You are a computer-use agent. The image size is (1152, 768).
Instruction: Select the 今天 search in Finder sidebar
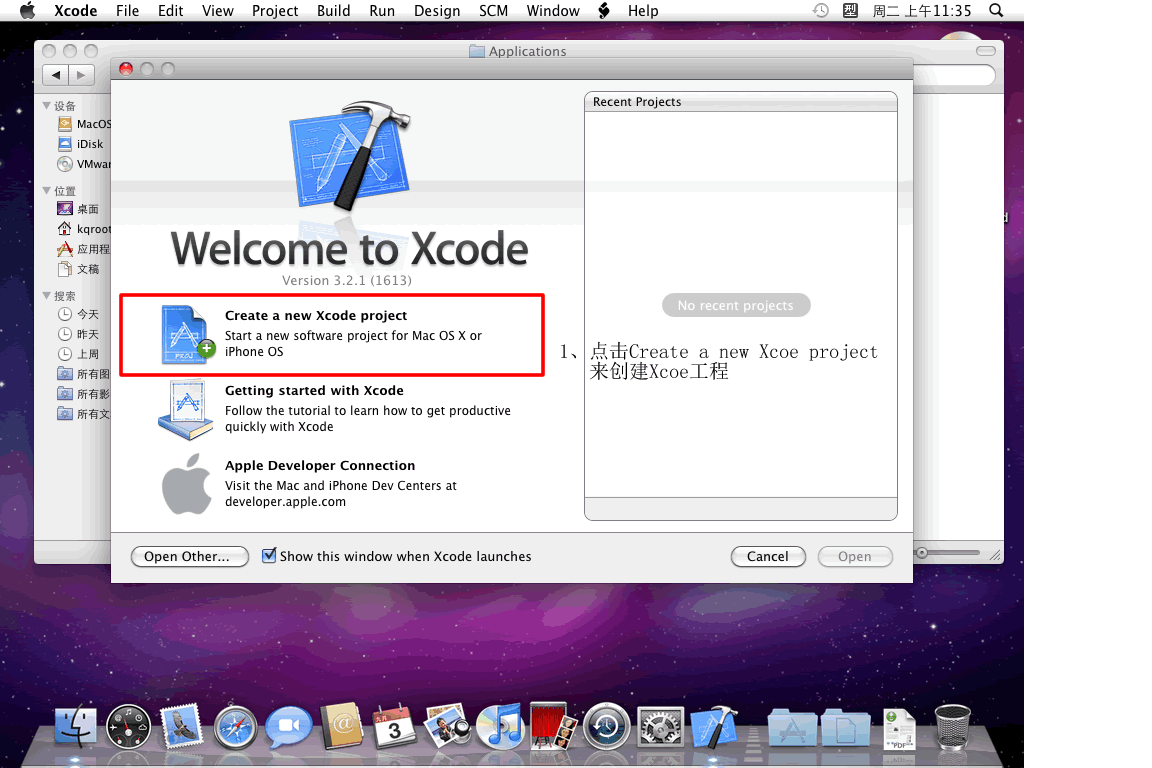point(78,314)
